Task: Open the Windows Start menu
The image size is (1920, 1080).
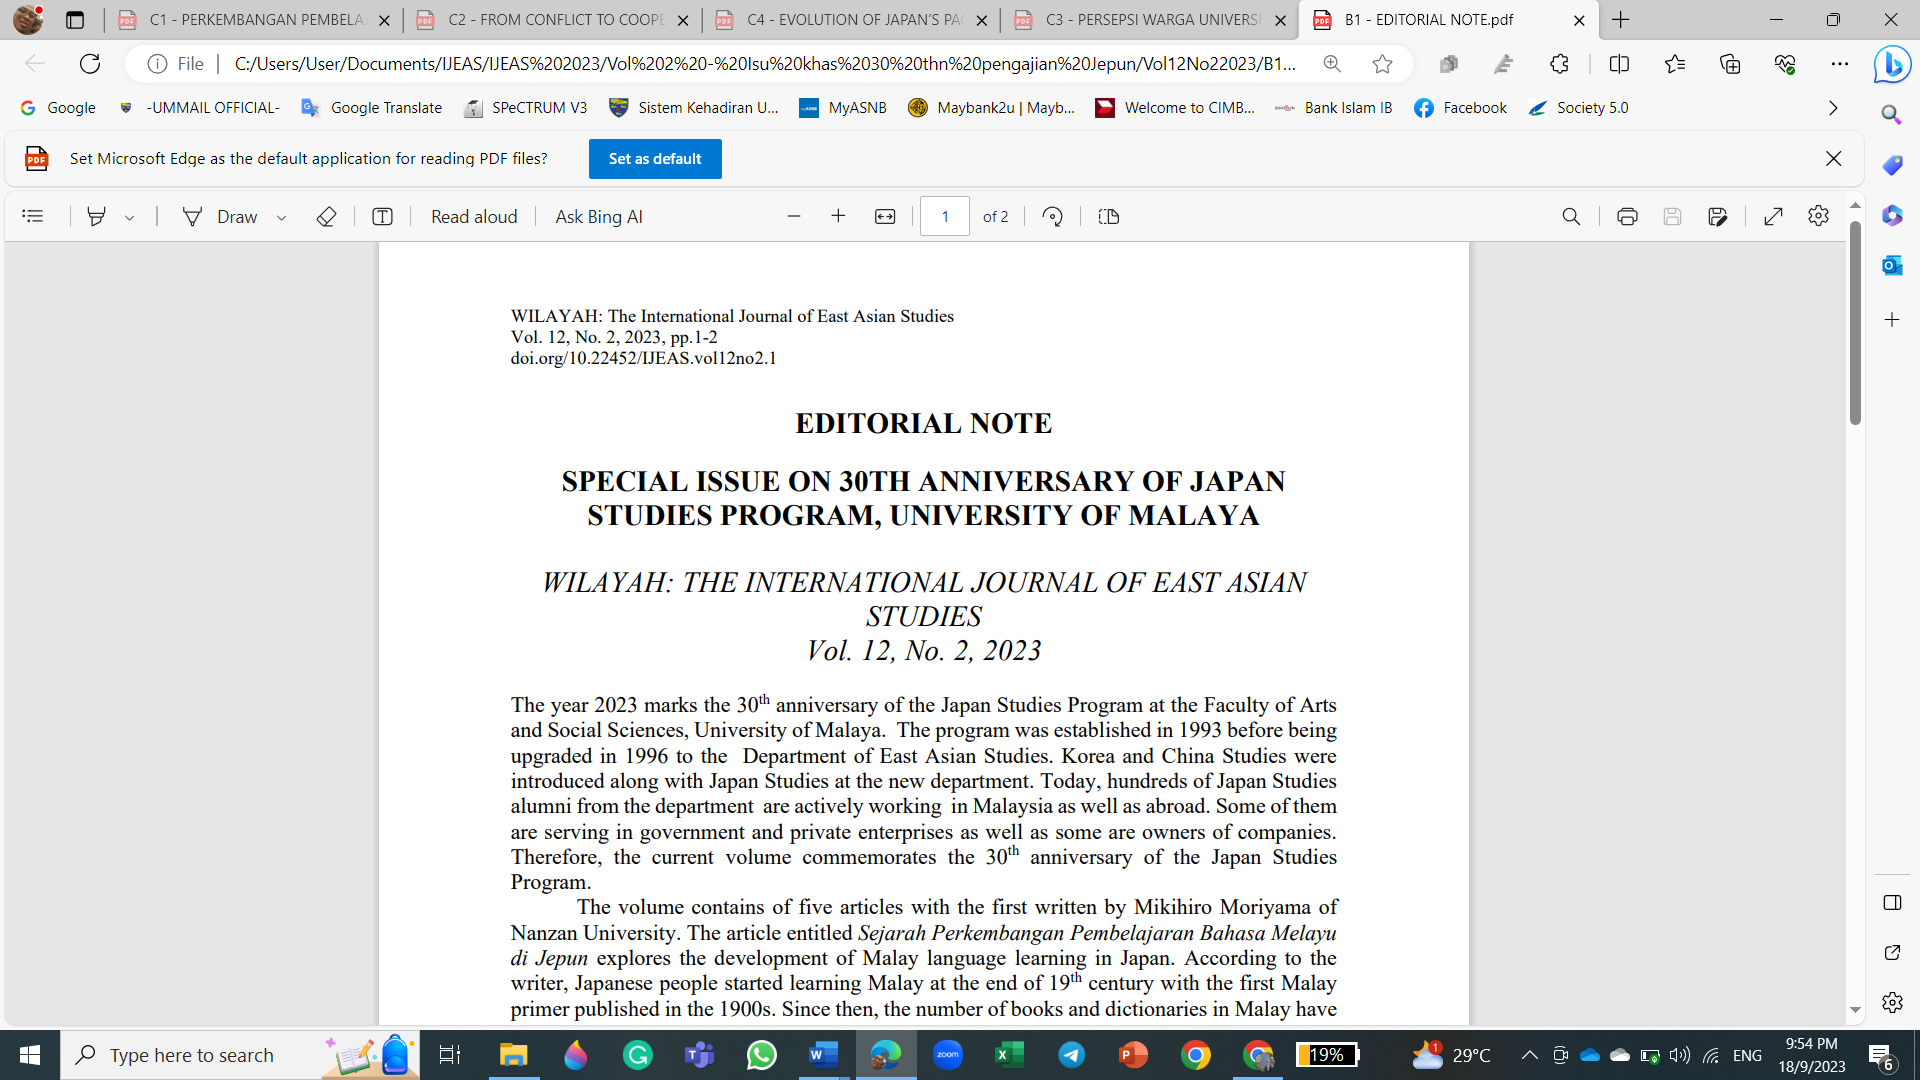Action: coord(30,1055)
